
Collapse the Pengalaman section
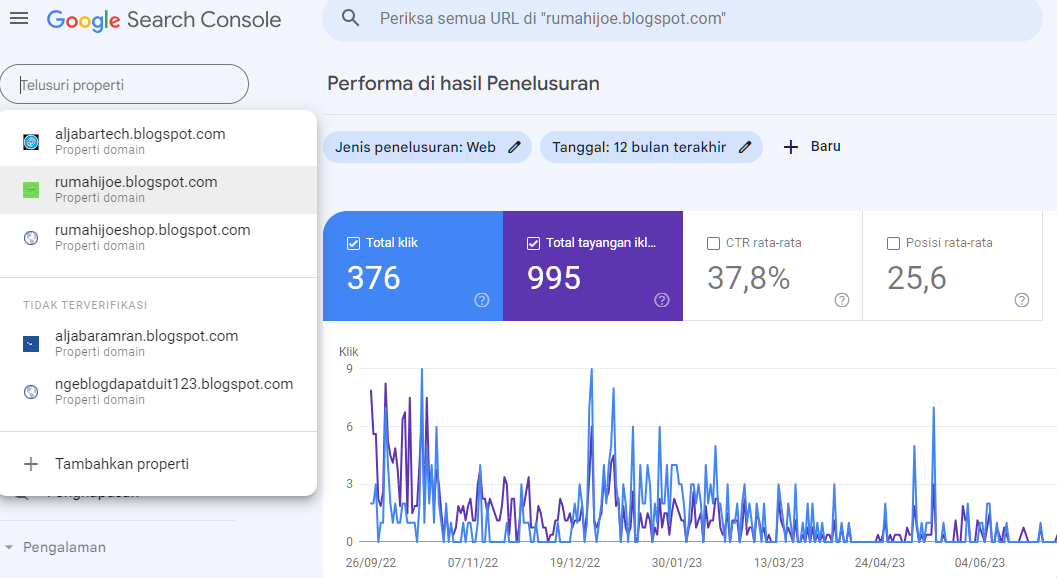[9, 548]
